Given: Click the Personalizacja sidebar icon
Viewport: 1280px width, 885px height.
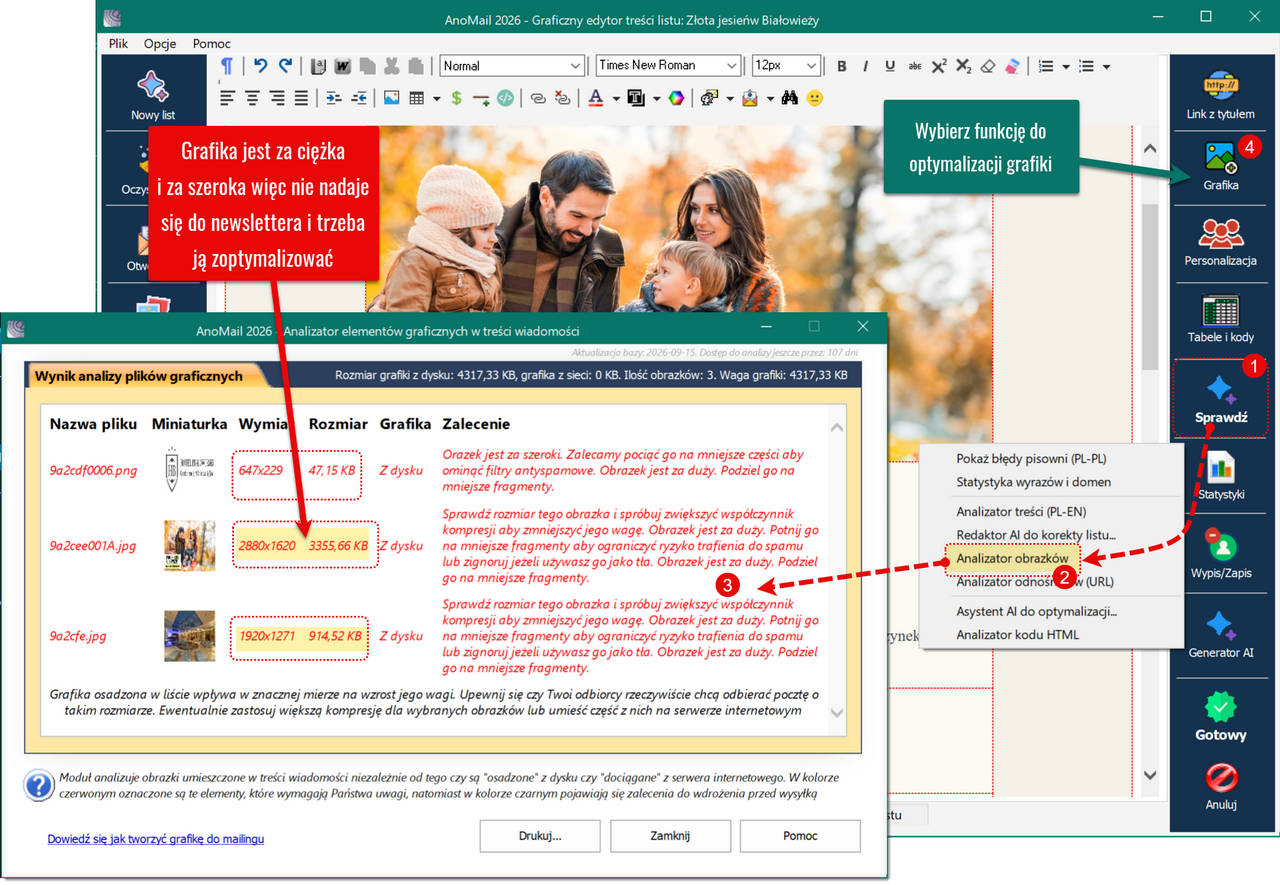Looking at the screenshot, I should click(1220, 241).
